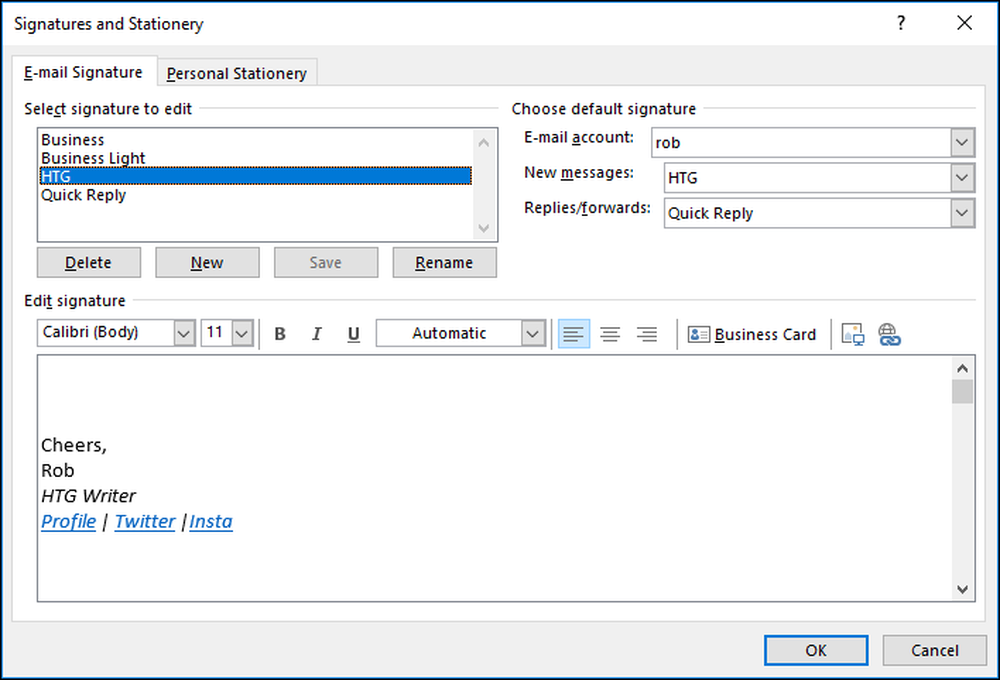
Task: Toggle Bold formatting in signature editor
Action: [279, 334]
